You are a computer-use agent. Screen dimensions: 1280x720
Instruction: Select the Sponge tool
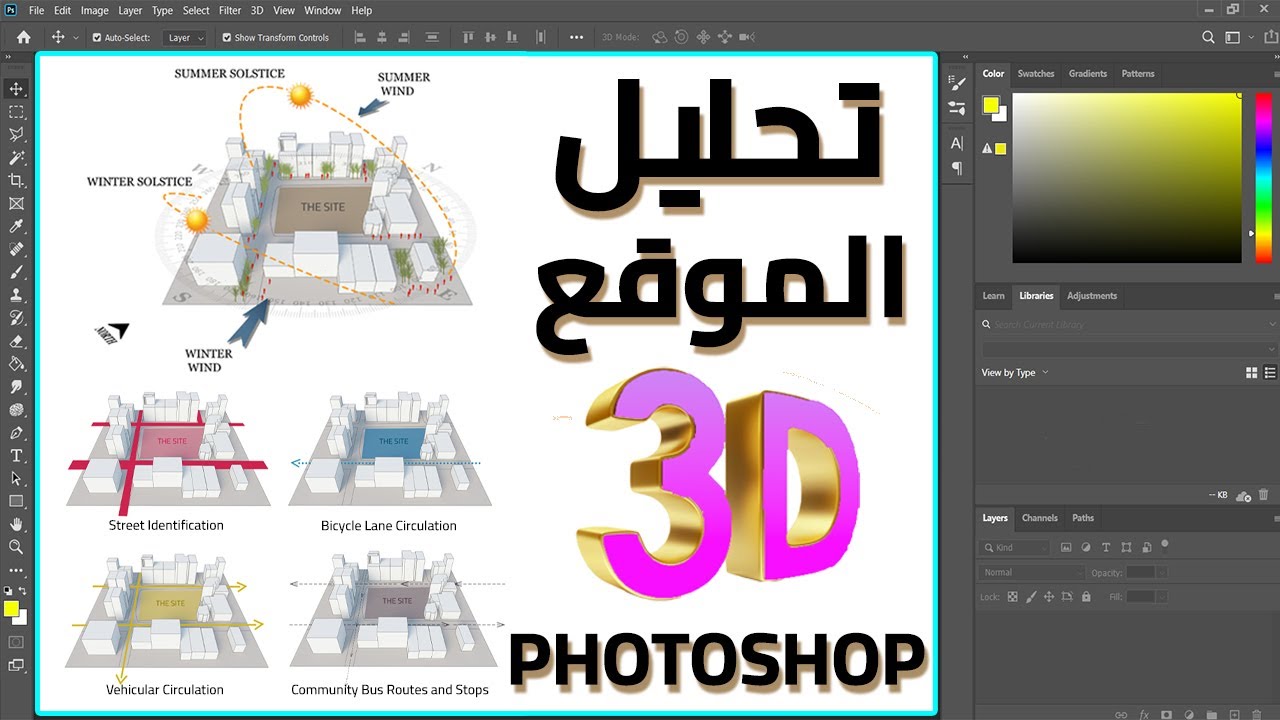click(x=16, y=410)
